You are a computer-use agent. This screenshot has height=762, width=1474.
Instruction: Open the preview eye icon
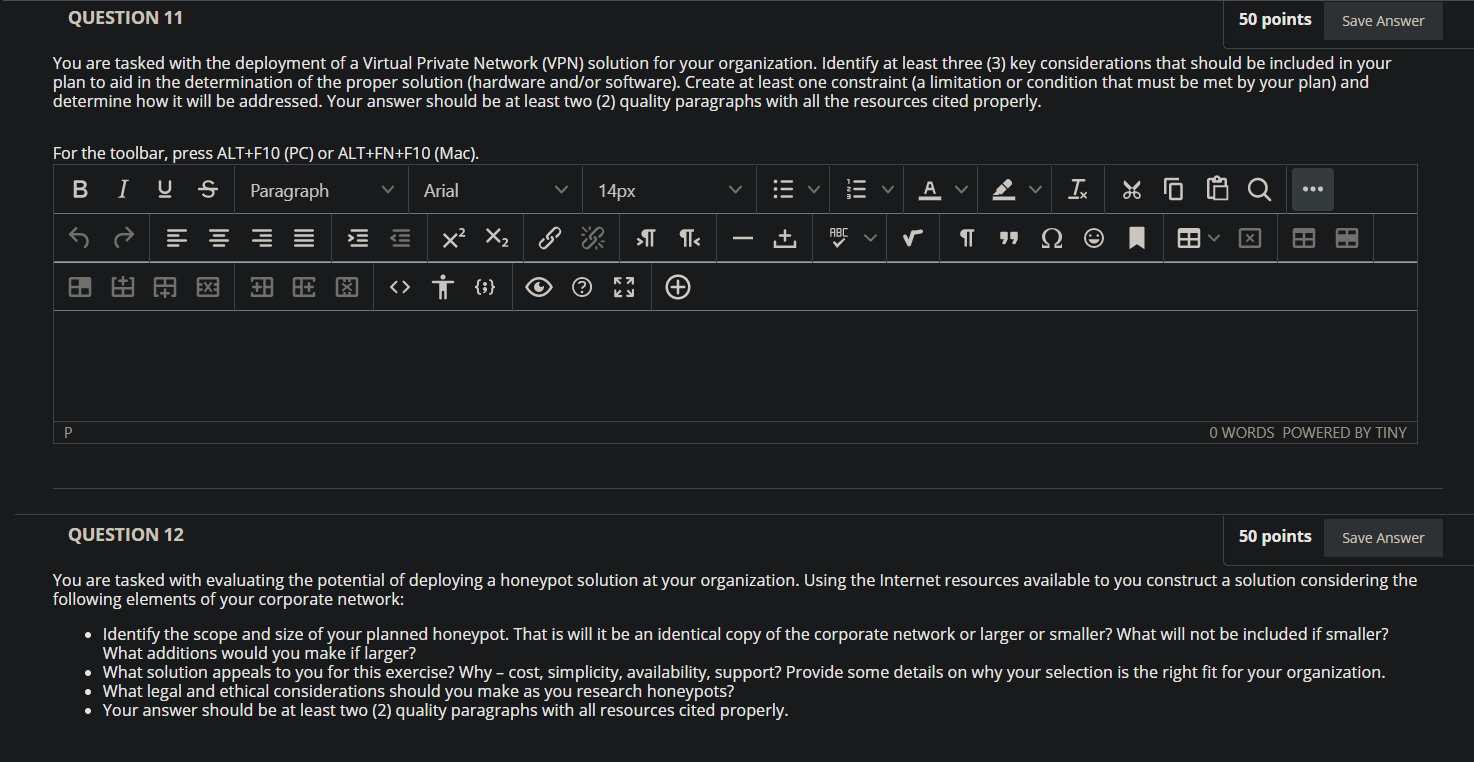coord(538,287)
